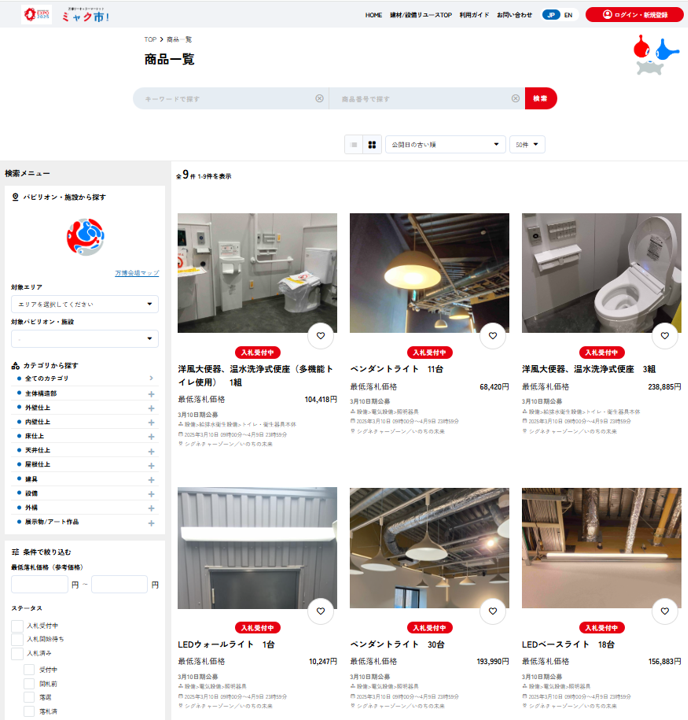Open the LEDベースライト 18台 listing title
The height and width of the screenshot is (720, 688).
[x=568, y=644]
